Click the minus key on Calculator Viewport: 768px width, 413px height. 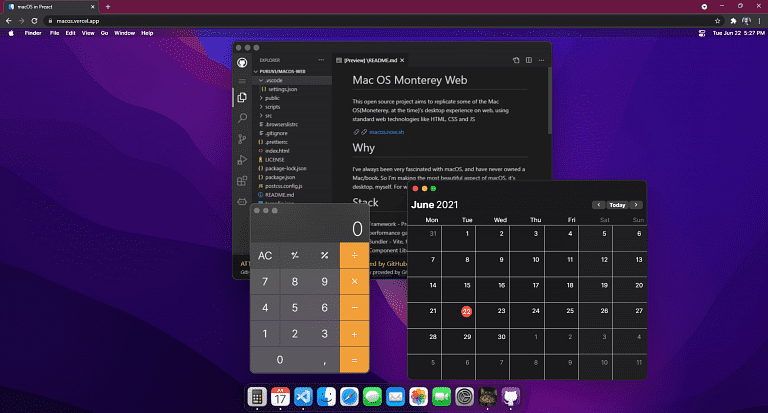tap(354, 308)
